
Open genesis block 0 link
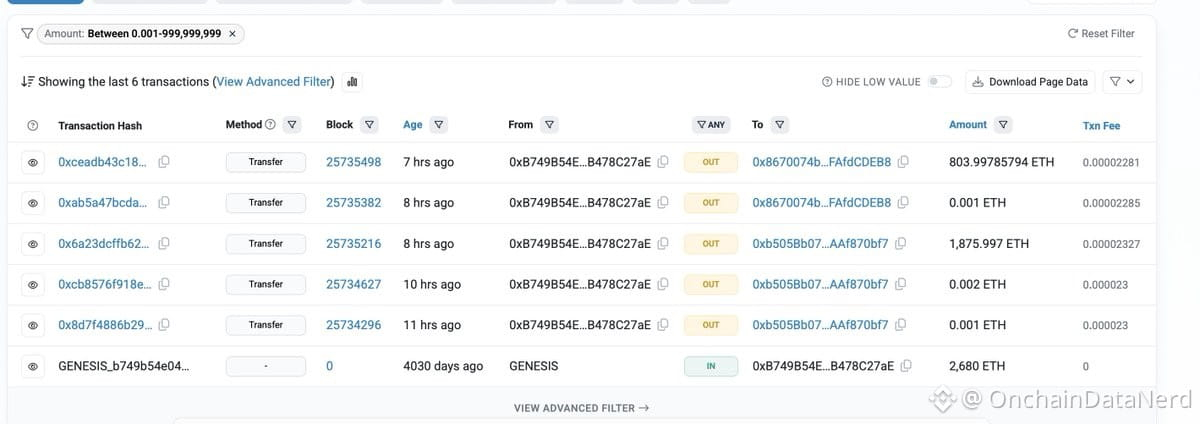point(329,366)
